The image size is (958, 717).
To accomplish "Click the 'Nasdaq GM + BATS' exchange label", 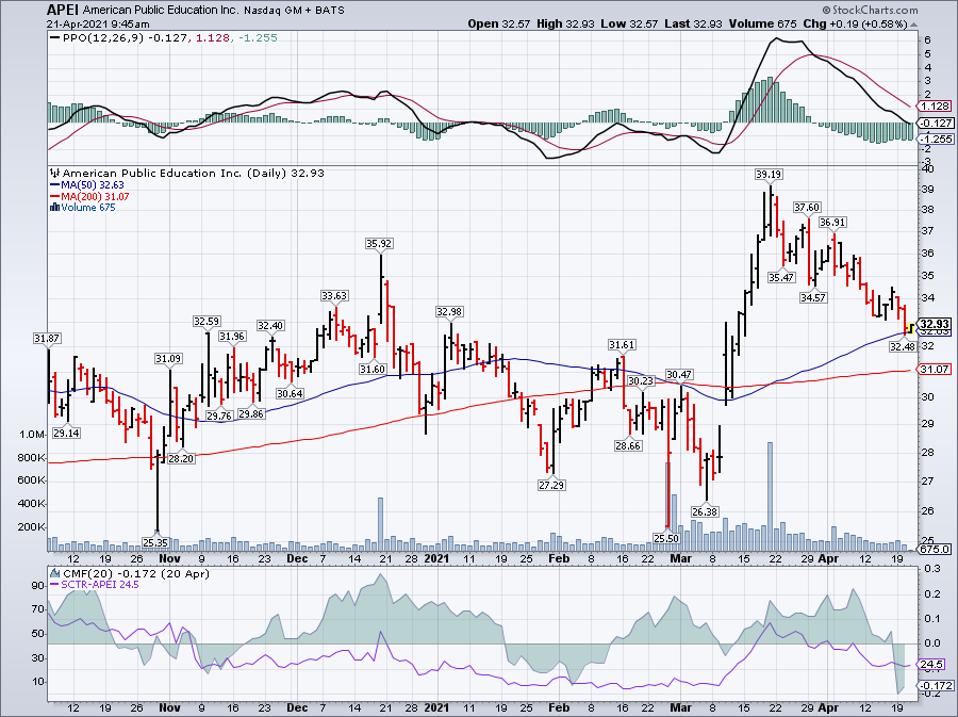I will coord(296,10).
